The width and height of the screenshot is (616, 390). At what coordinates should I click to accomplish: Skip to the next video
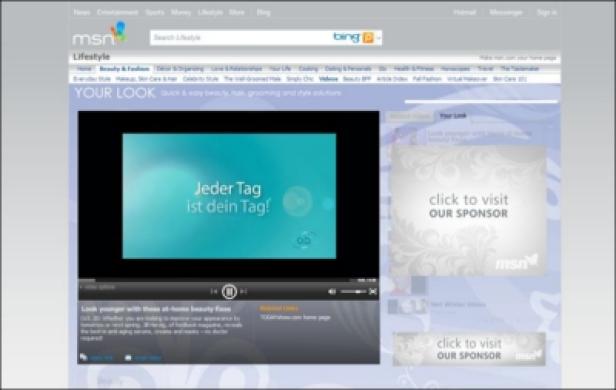pos(244,291)
